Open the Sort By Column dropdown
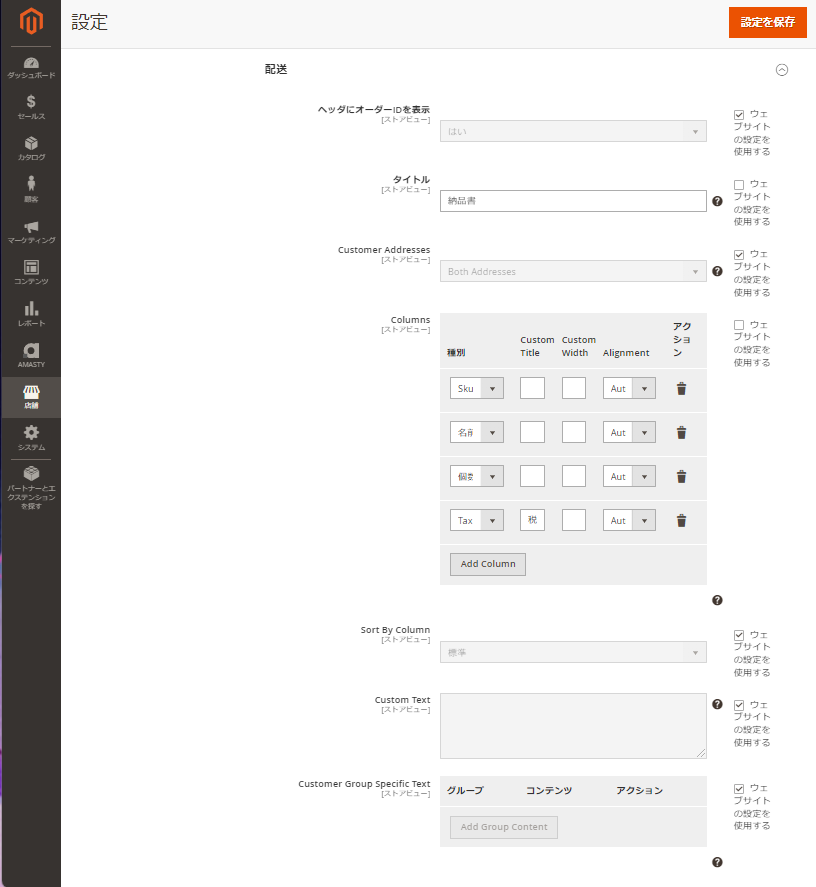The width and height of the screenshot is (816, 887). coord(573,652)
